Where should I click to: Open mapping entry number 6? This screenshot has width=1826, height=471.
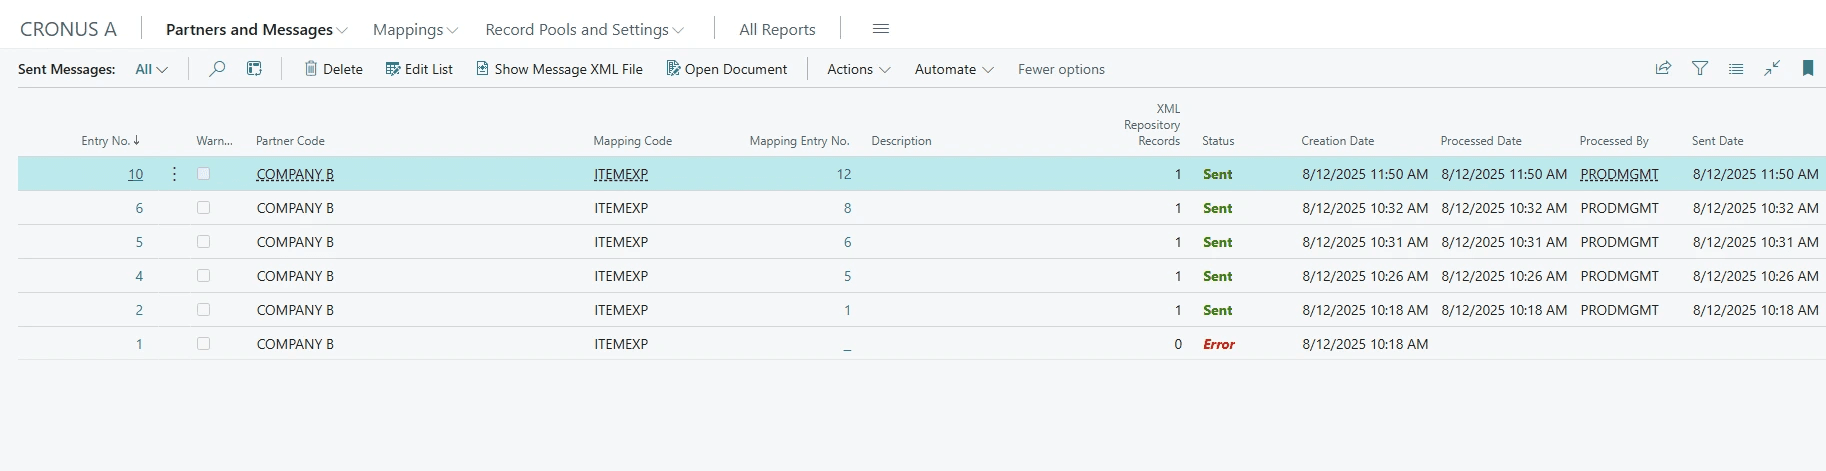coord(847,242)
